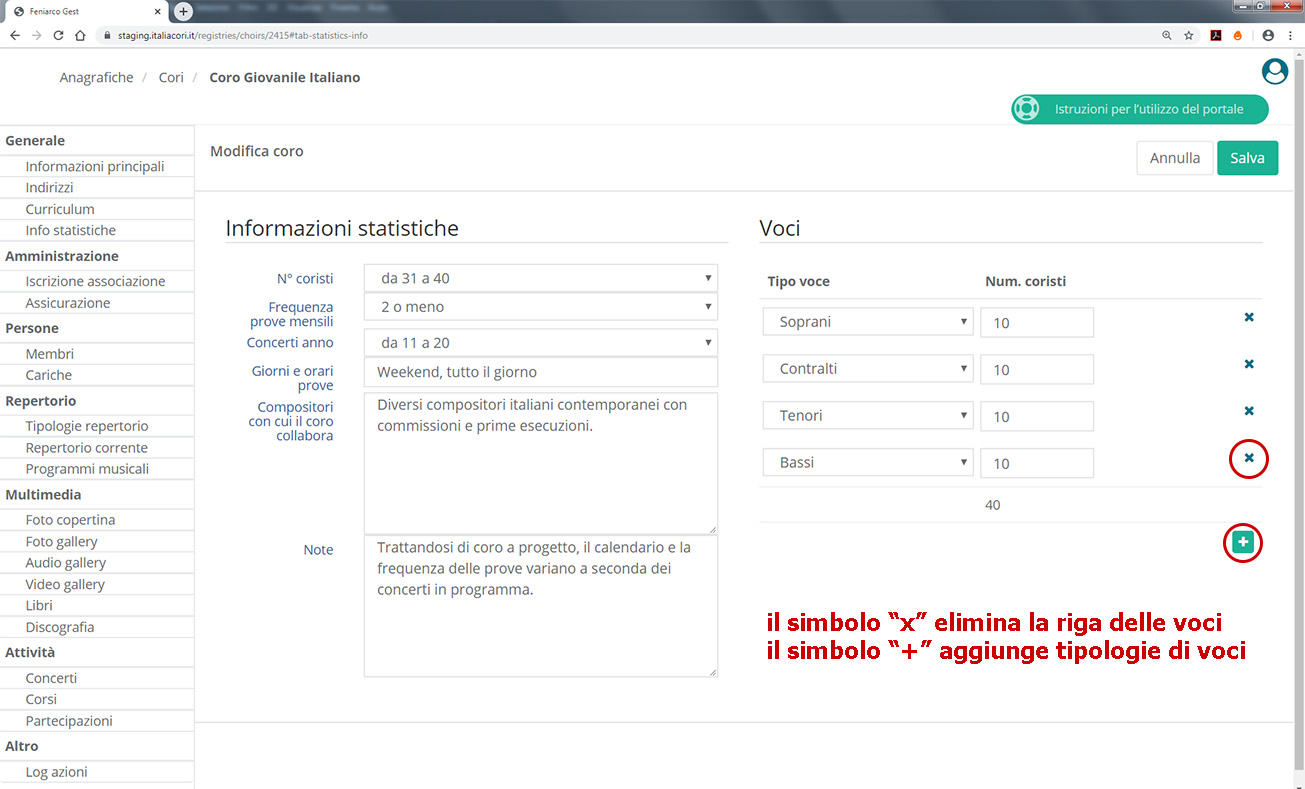
Task: Remove the Contralti row with x icon
Action: (1248, 364)
